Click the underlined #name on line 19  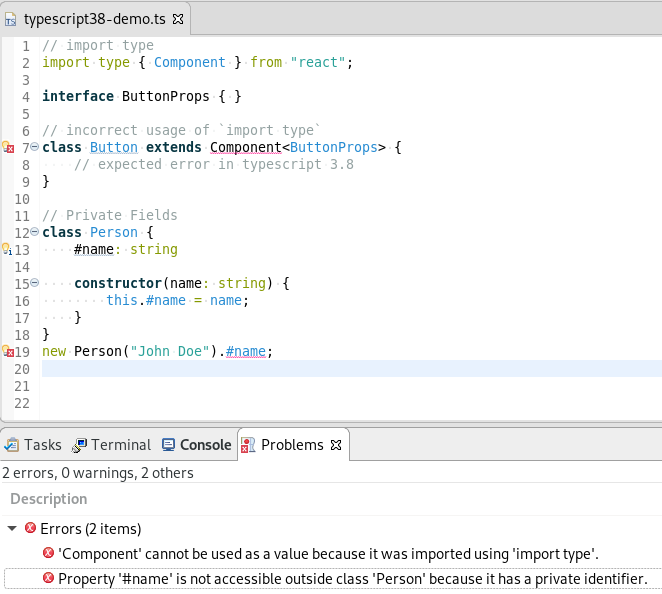point(246,351)
